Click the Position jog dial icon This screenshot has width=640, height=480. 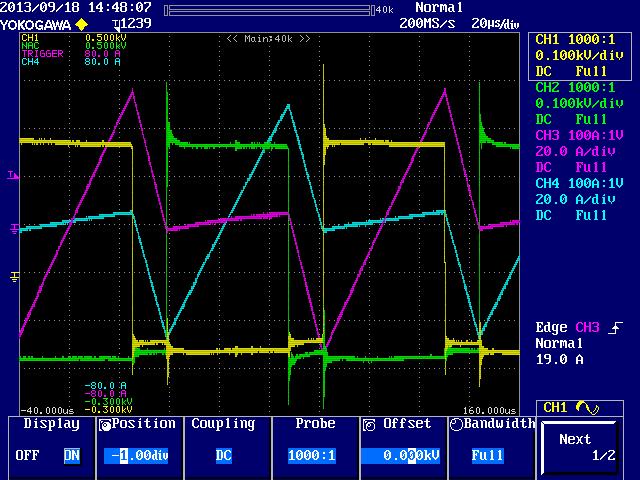[105, 425]
